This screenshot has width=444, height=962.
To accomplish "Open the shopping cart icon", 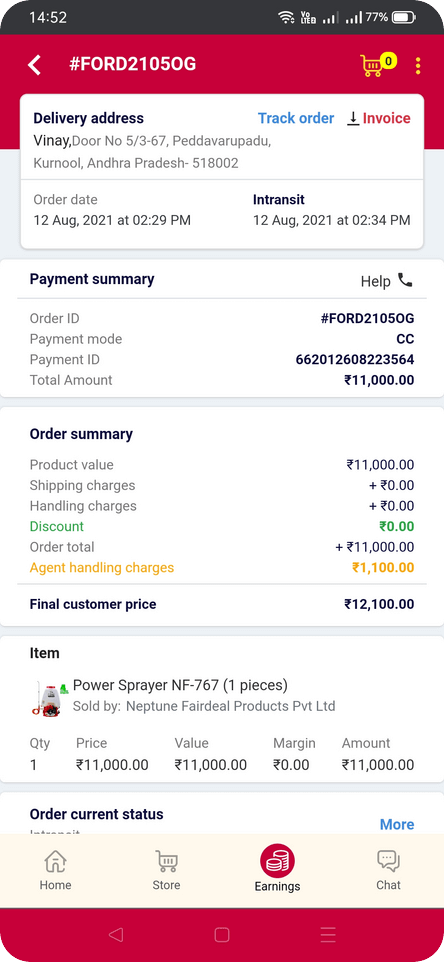I will [x=373, y=65].
